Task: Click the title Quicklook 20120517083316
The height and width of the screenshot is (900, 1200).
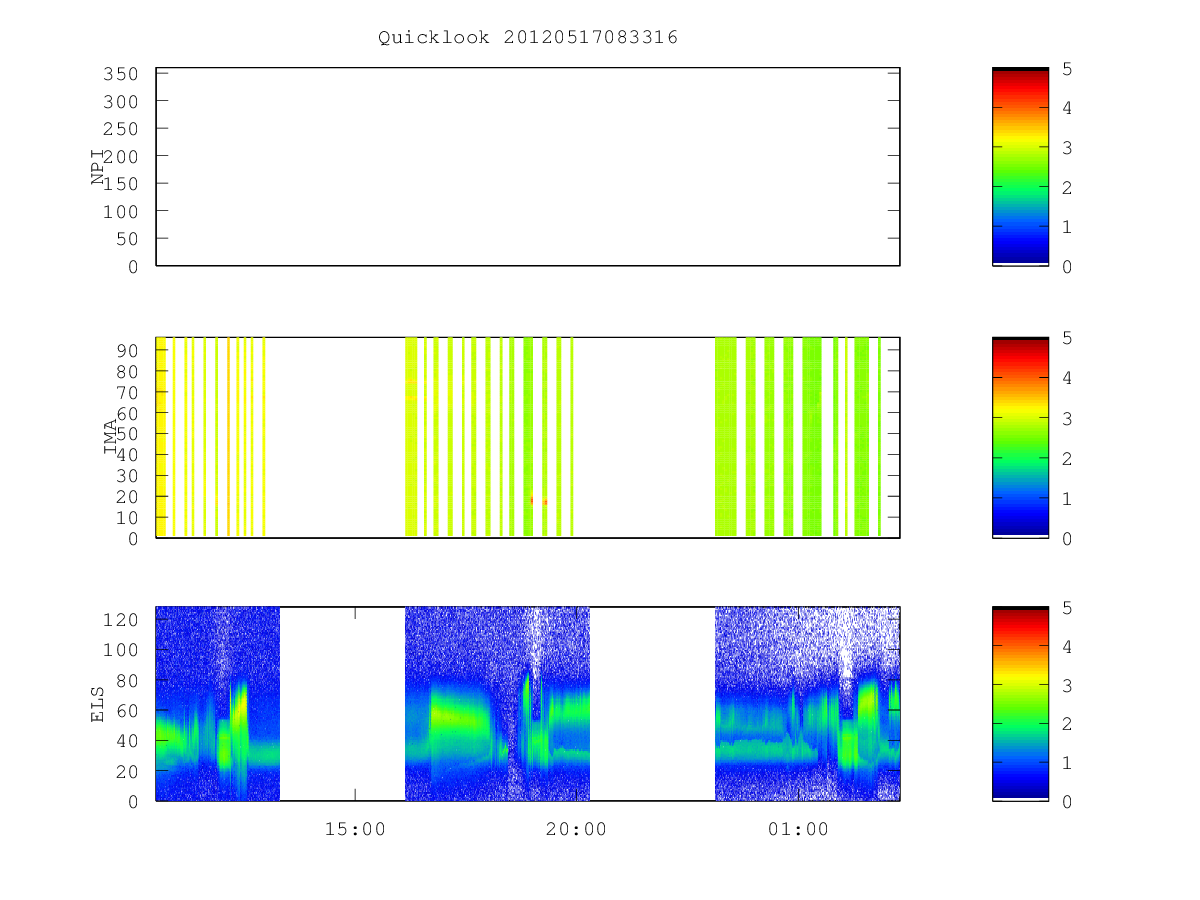Action: click(x=528, y=38)
